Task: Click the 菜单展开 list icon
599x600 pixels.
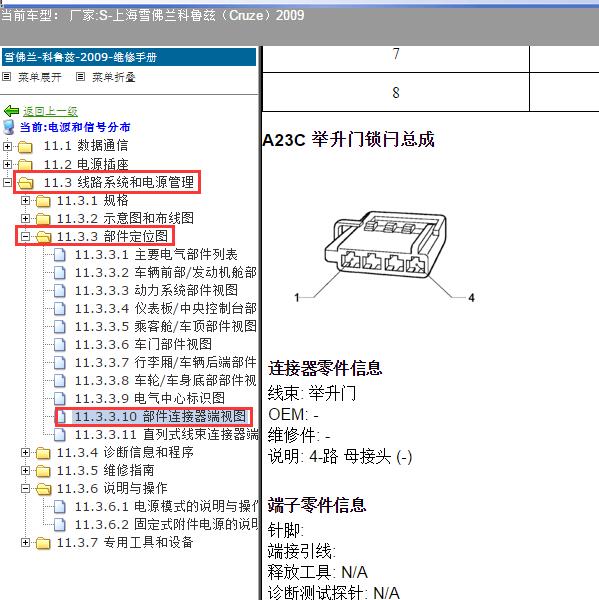Action: (x=6, y=77)
